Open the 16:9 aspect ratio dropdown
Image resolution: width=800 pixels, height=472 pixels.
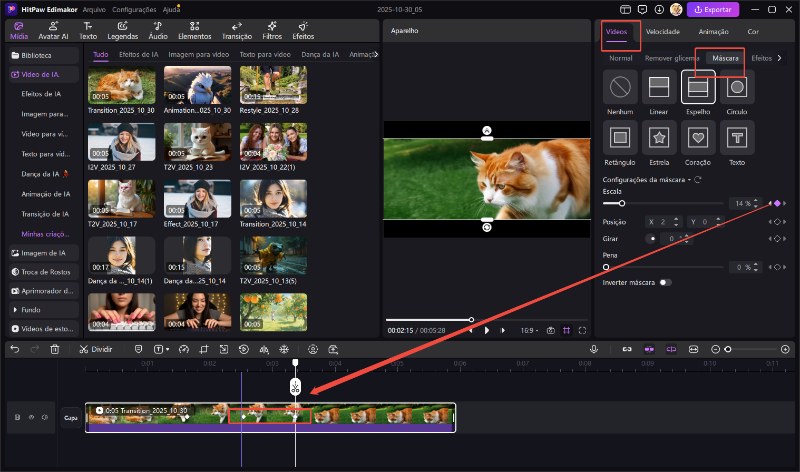(526, 330)
